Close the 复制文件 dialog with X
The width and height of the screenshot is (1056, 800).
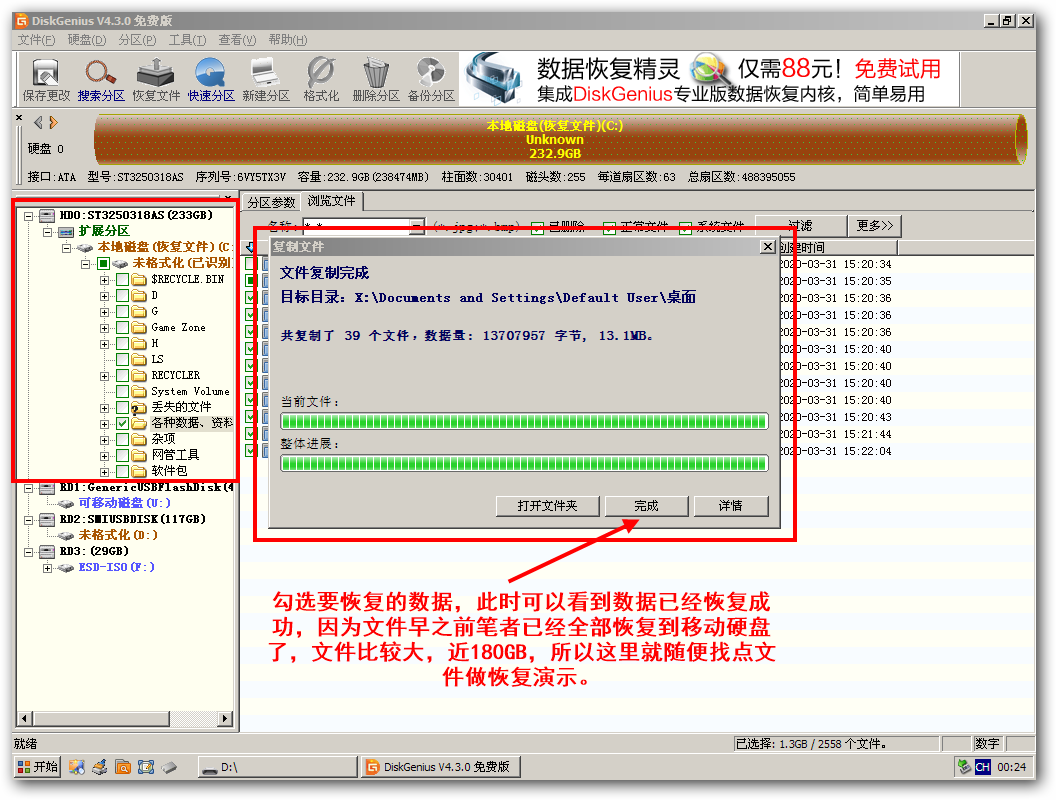click(x=768, y=246)
